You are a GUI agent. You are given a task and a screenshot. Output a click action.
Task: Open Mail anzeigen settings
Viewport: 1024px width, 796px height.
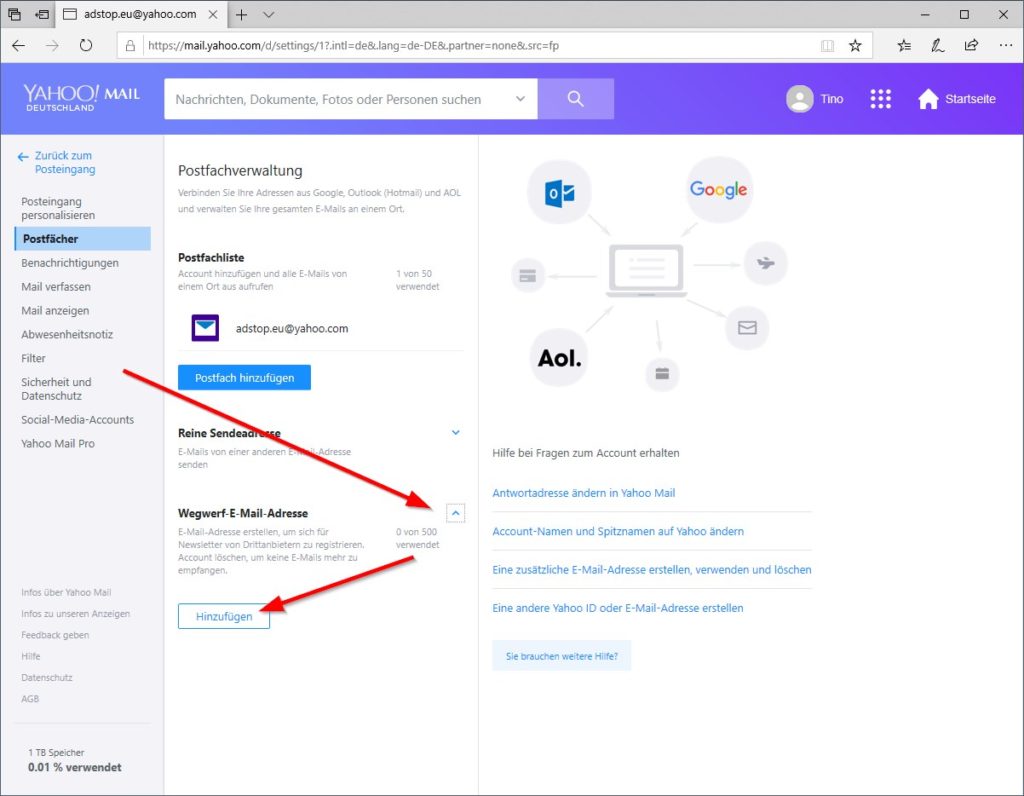(x=56, y=311)
